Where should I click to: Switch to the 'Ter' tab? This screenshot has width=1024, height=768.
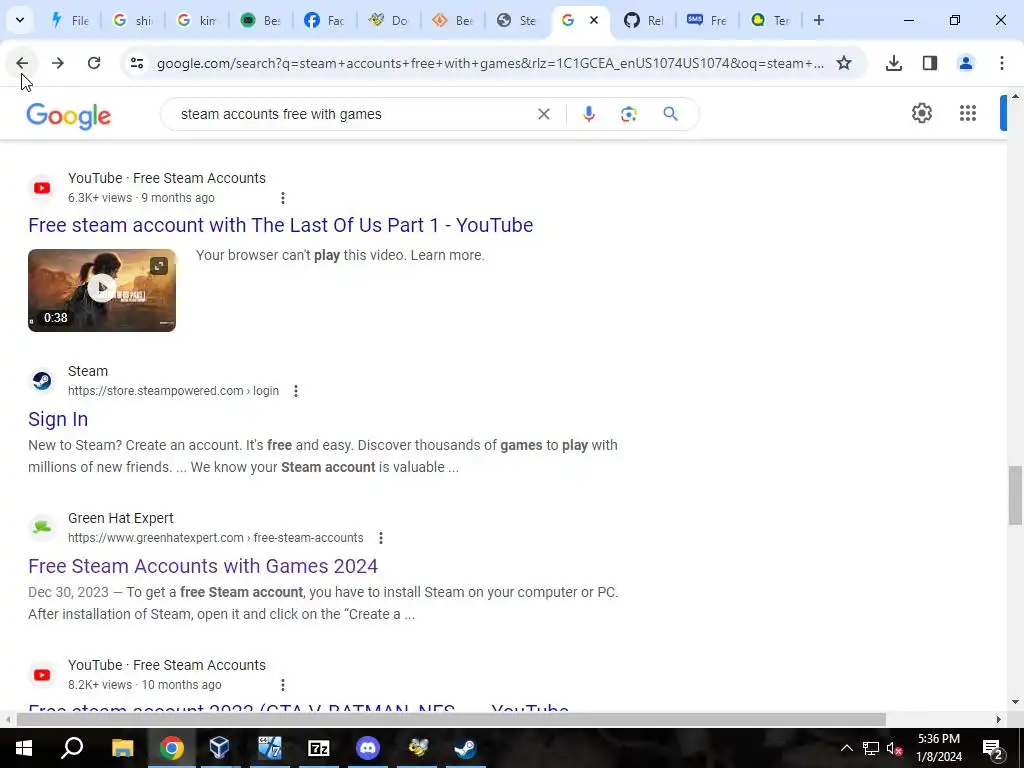click(x=772, y=21)
